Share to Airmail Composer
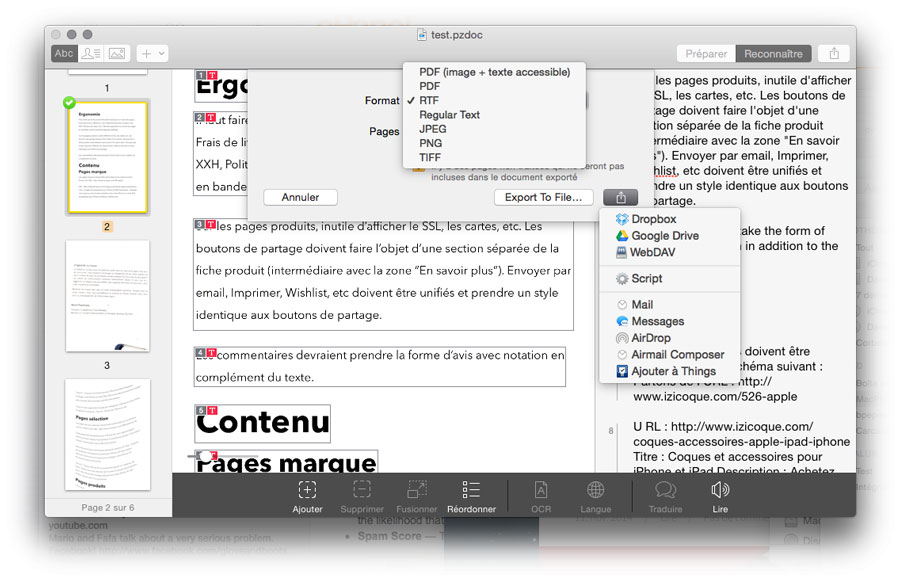Viewport: 900px width, 580px height. click(669, 354)
